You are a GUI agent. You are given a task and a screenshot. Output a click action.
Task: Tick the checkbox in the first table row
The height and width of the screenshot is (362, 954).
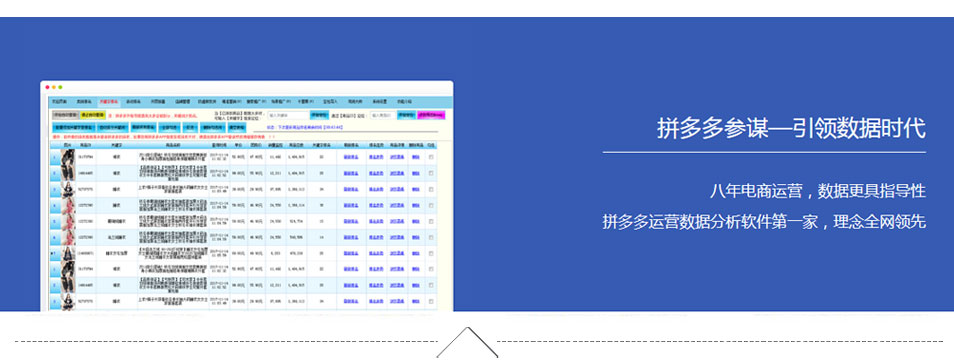click(431, 157)
